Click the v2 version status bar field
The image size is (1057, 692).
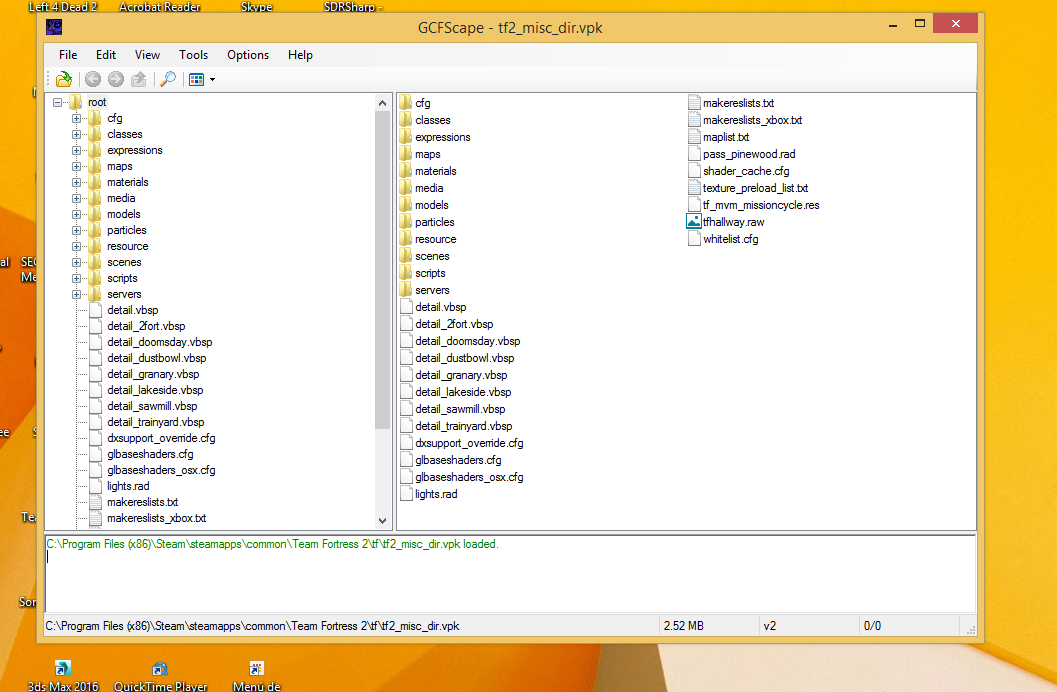tap(808, 626)
